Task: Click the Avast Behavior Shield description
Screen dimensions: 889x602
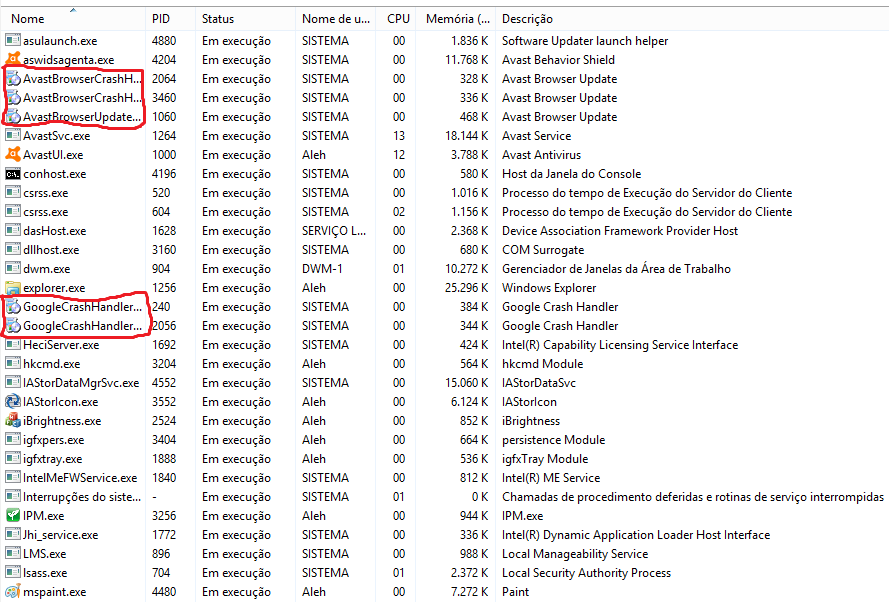Action: 558,60
